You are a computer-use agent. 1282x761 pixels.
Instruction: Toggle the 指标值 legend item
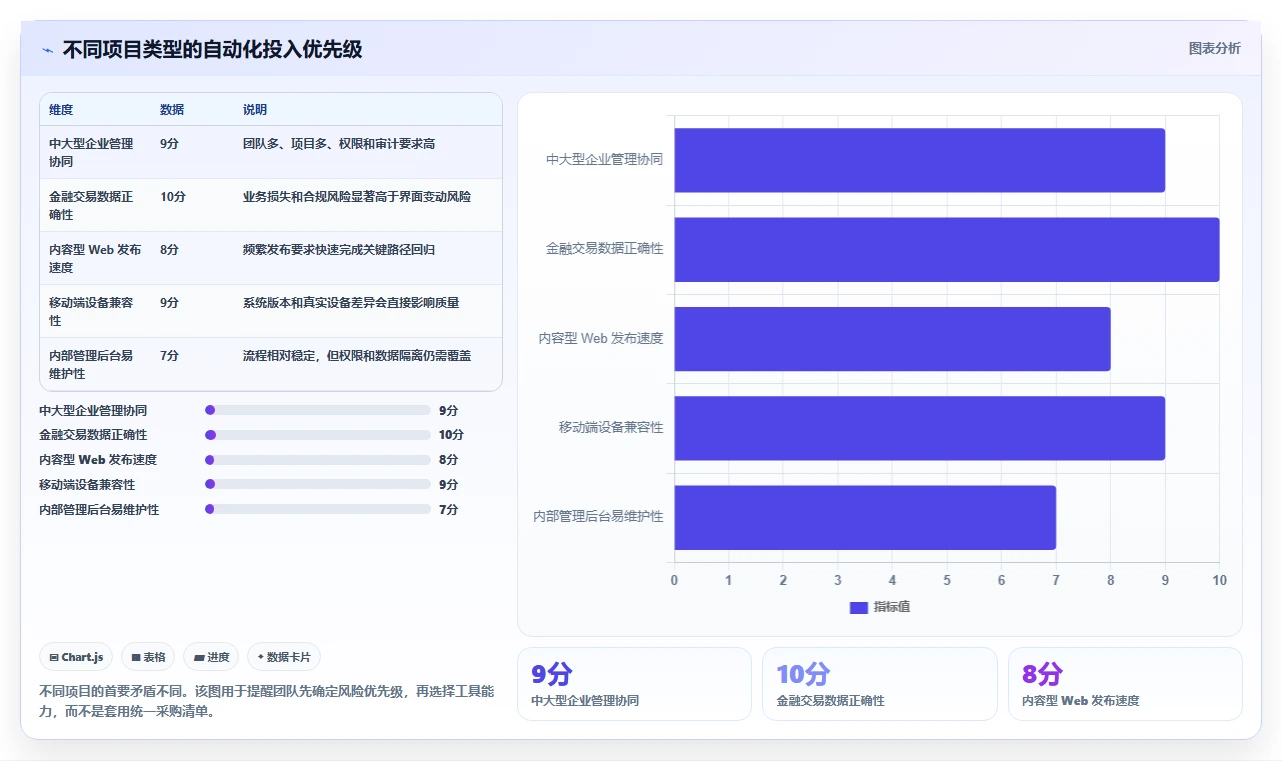click(x=880, y=607)
